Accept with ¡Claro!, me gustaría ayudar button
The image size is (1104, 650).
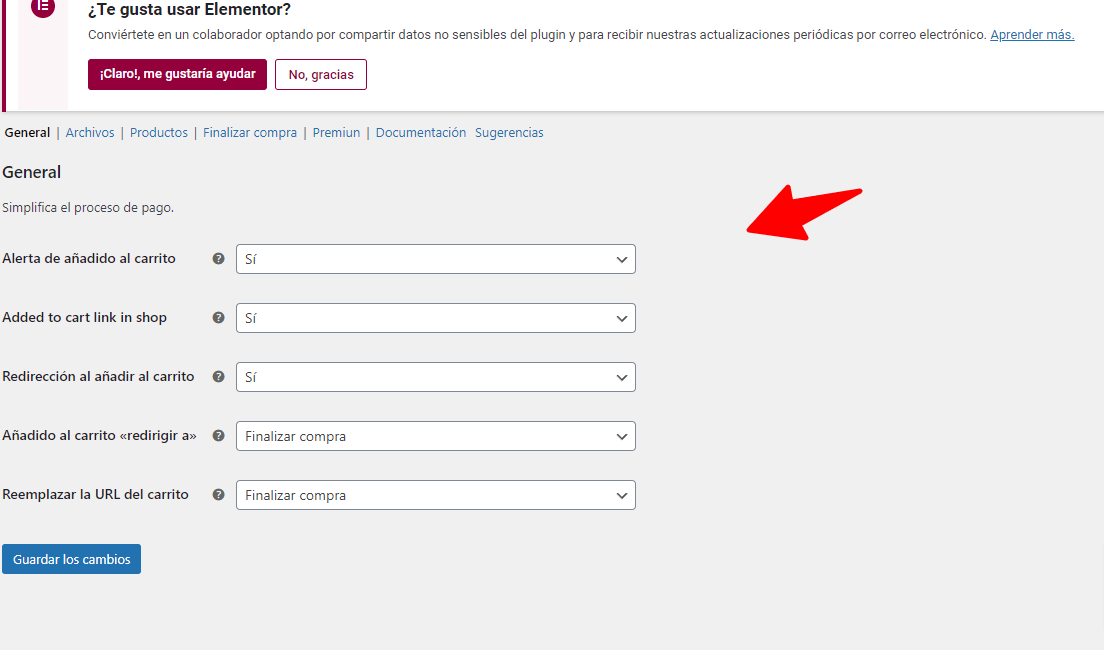pyautogui.click(x=177, y=74)
